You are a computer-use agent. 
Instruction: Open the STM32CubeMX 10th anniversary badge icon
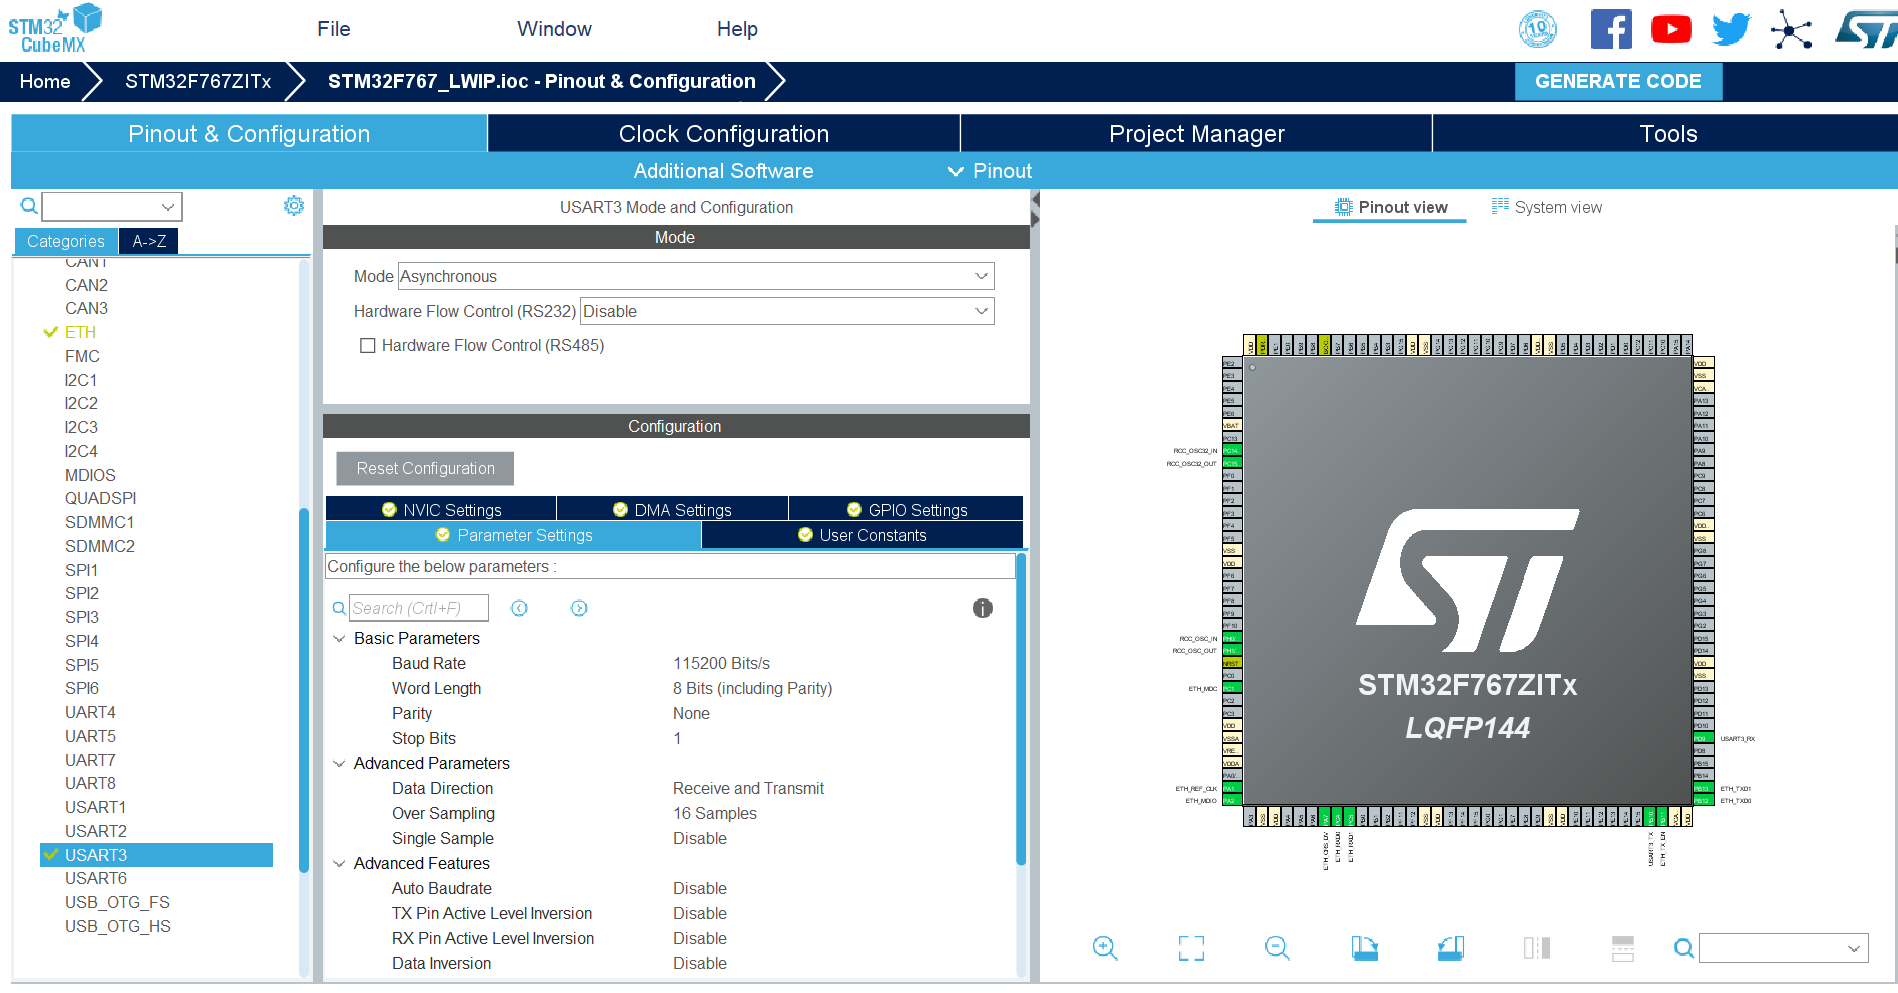[1538, 29]
